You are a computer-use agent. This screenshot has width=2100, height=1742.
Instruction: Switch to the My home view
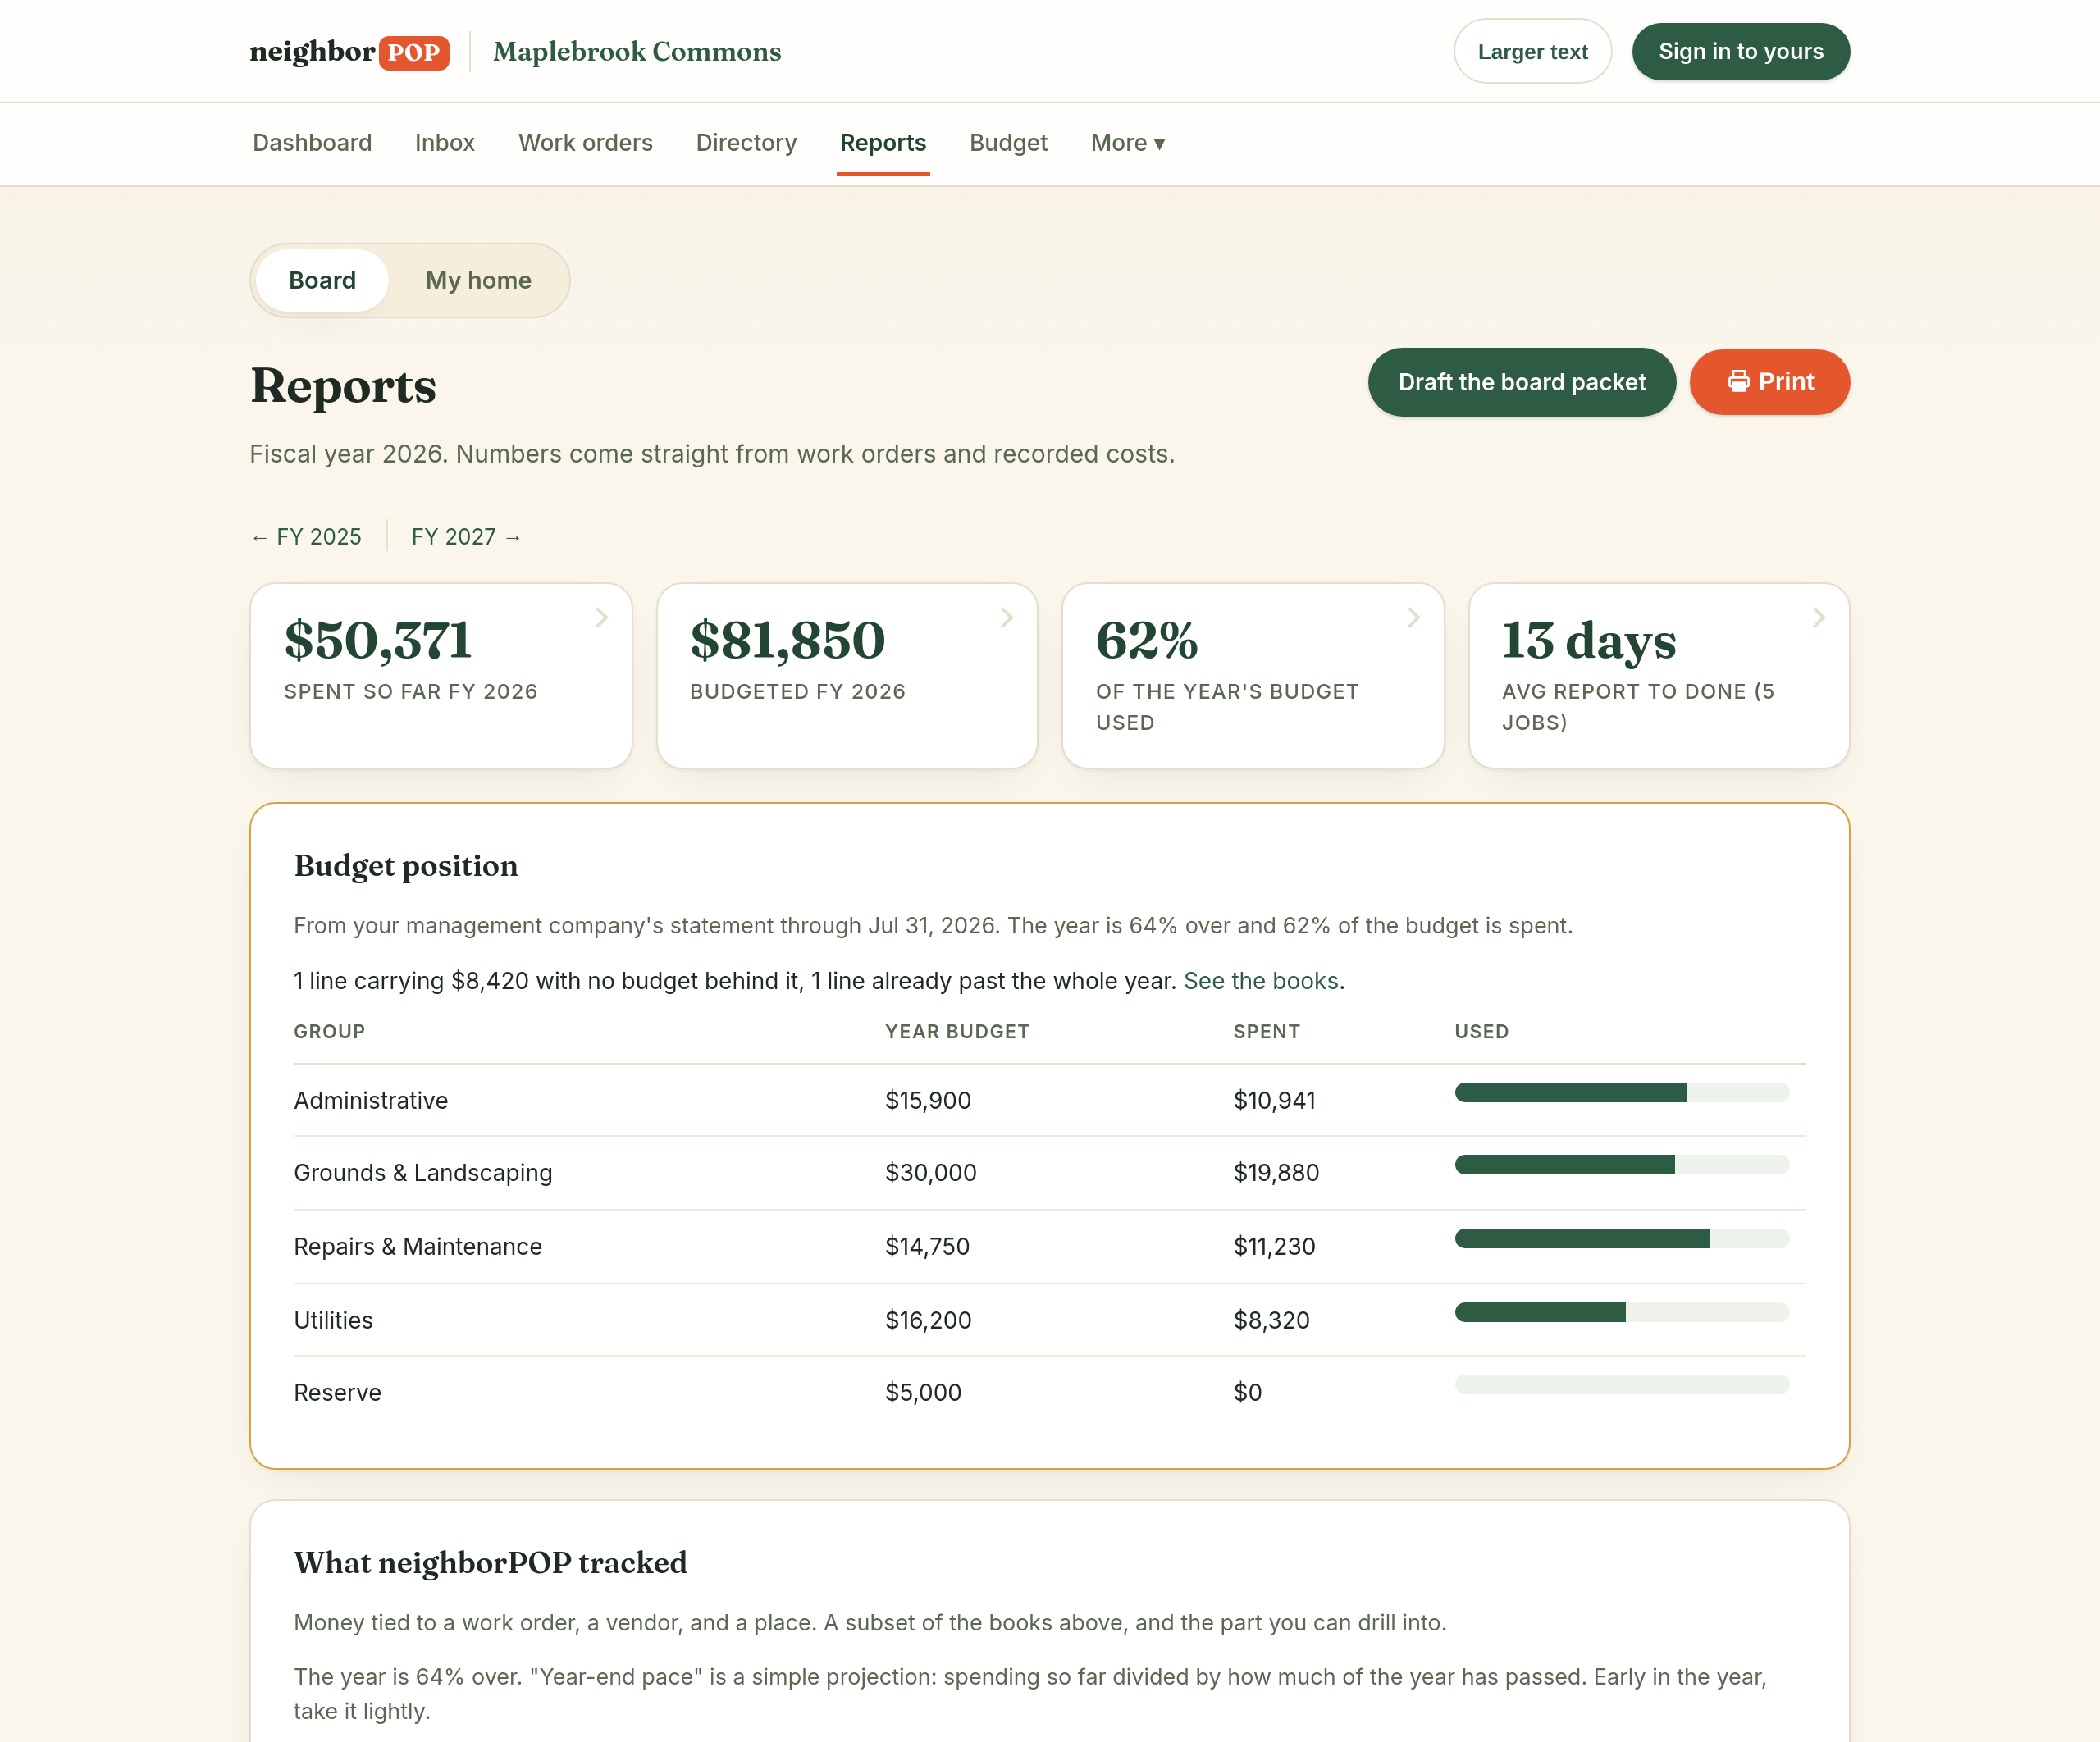tap(478, 280)
